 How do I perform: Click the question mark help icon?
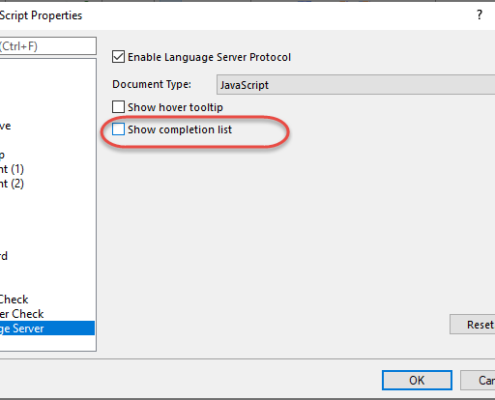click(x=479, y=15)
